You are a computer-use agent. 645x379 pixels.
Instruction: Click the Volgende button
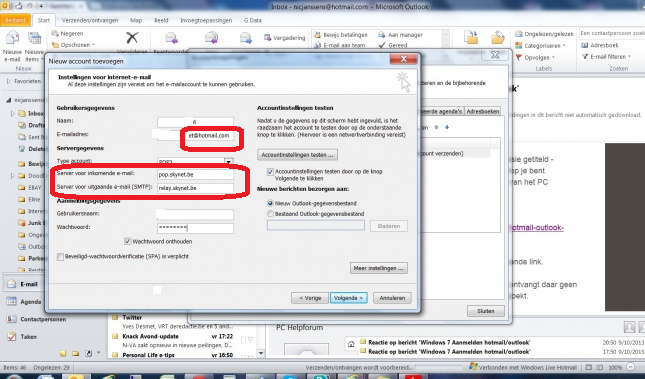pos(348,298)
